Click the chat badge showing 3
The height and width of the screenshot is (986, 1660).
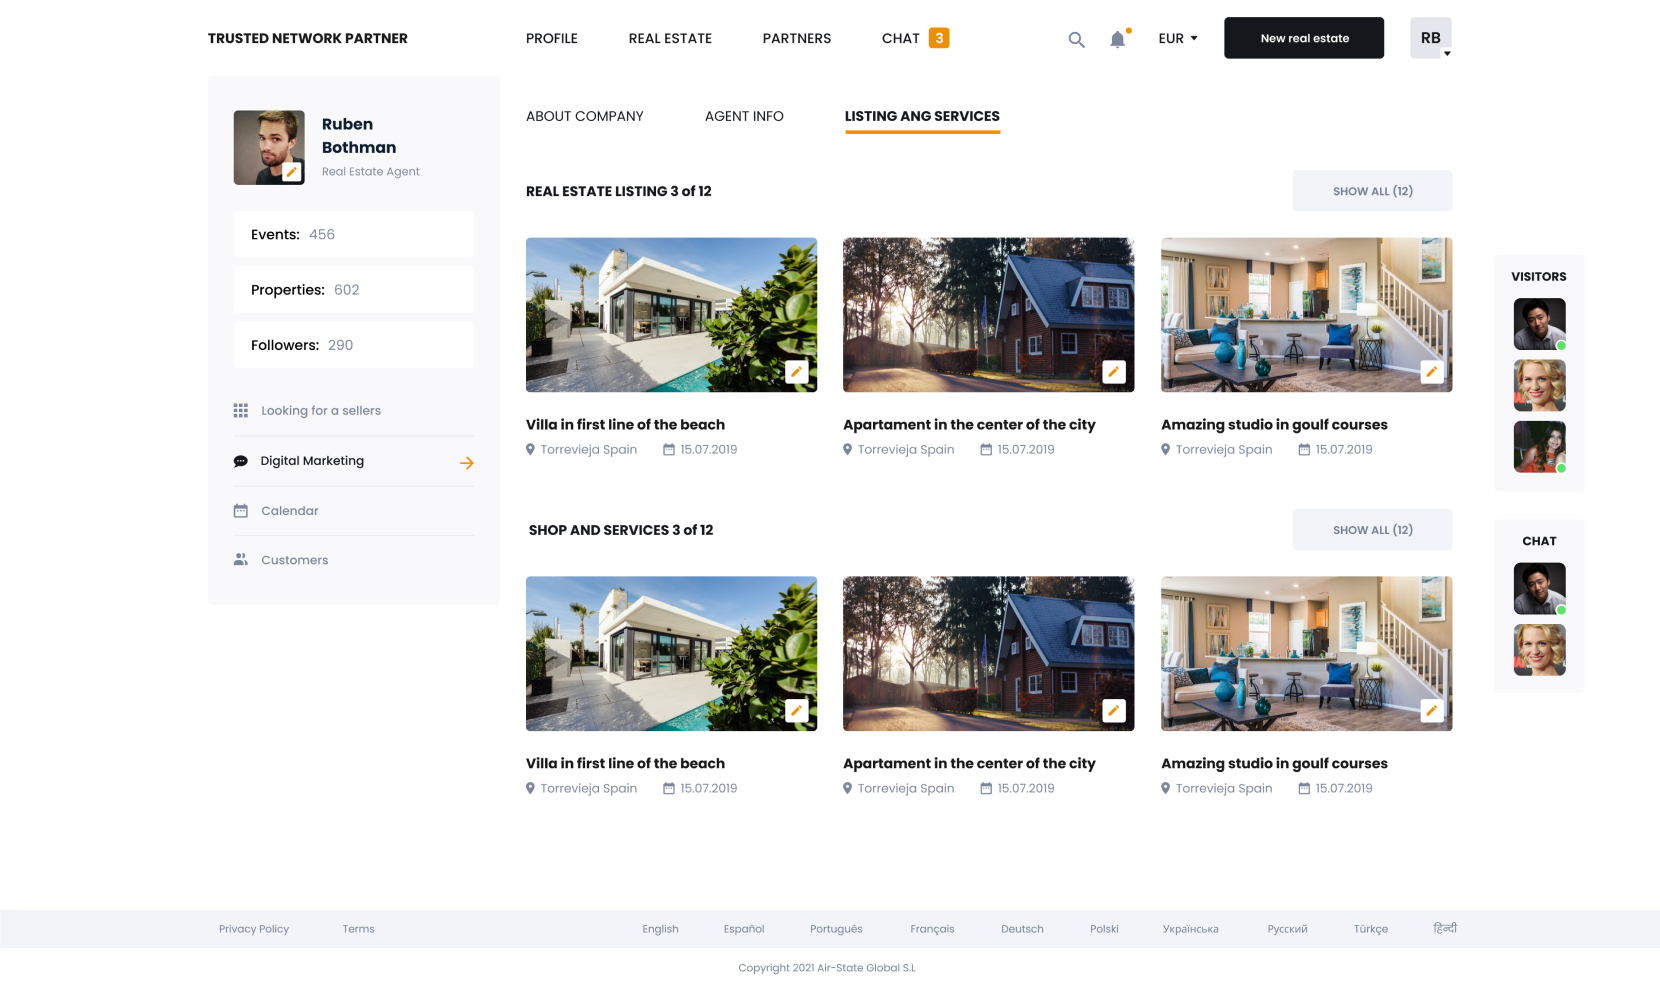pos(939,38)
